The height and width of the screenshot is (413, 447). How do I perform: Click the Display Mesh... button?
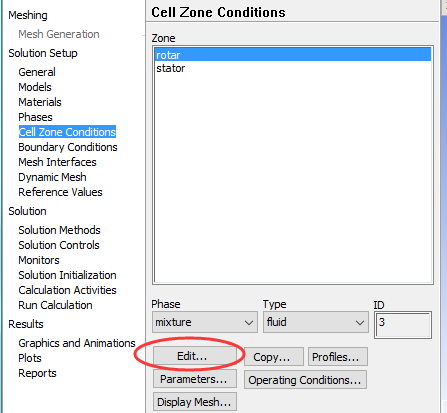[x=195, y=402]
